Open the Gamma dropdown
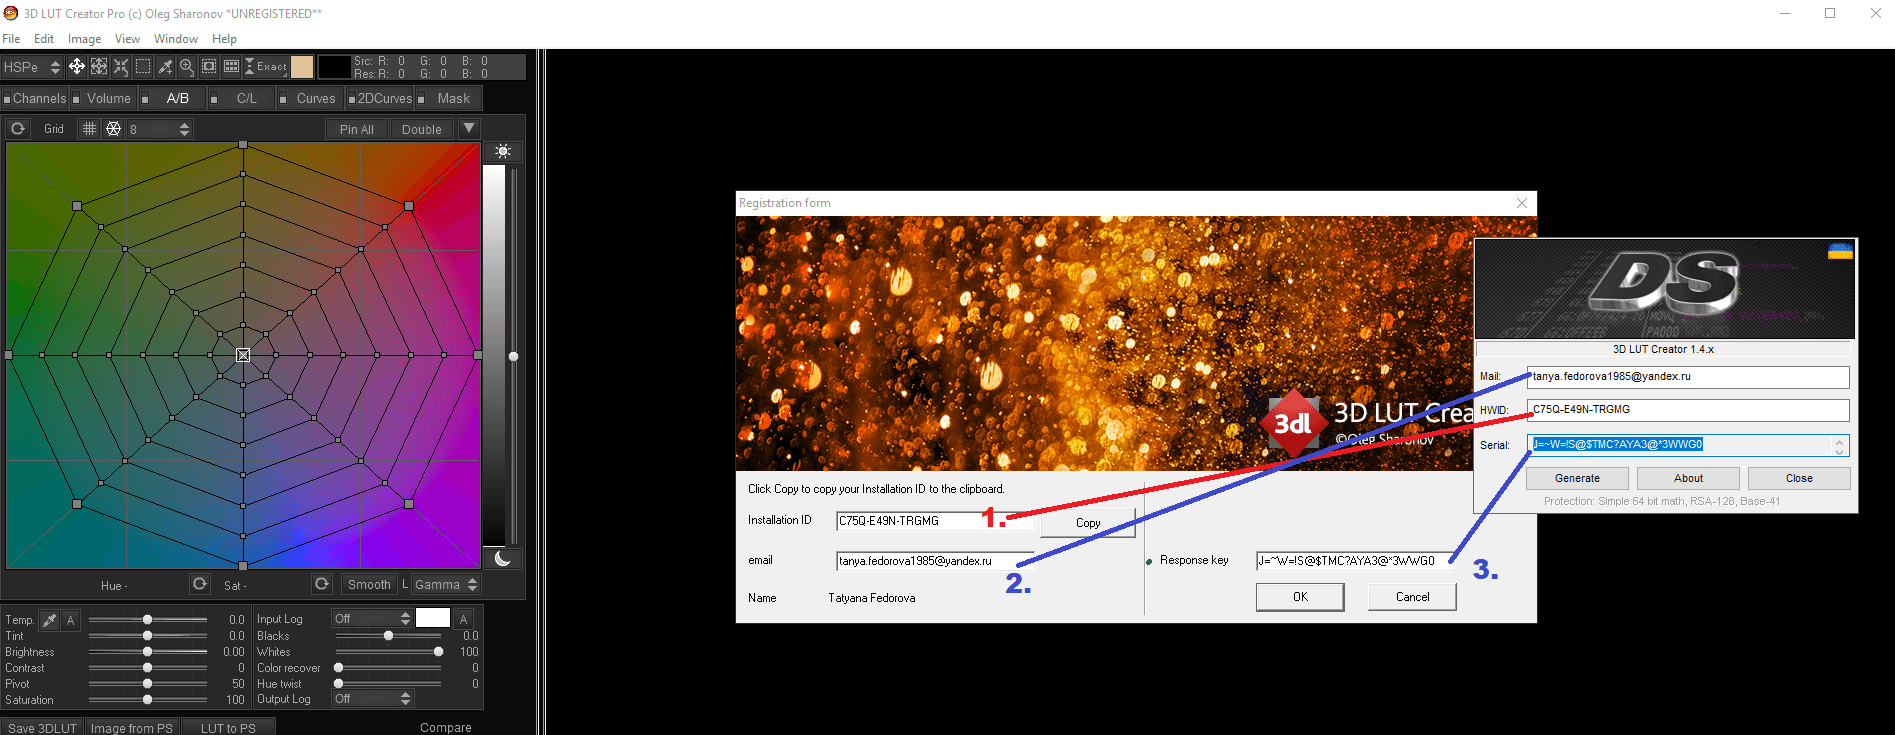The image size is (1895, 735). (446, 584)
